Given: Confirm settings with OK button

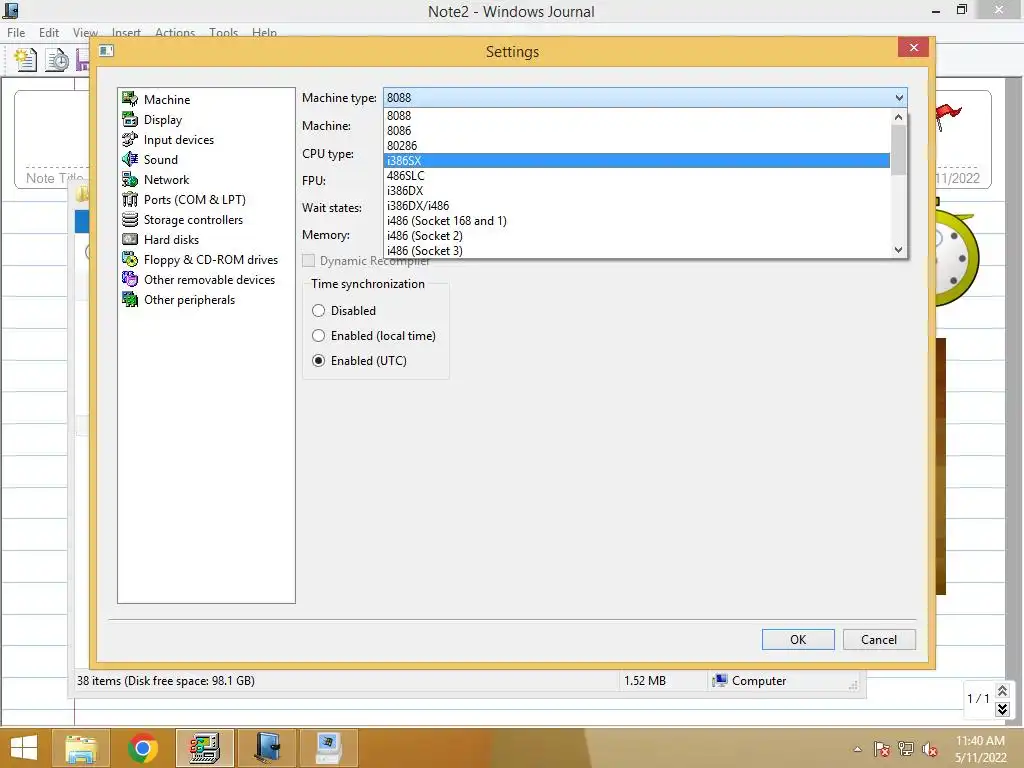Looking at the screenshot, I should (x=798, y=639).
